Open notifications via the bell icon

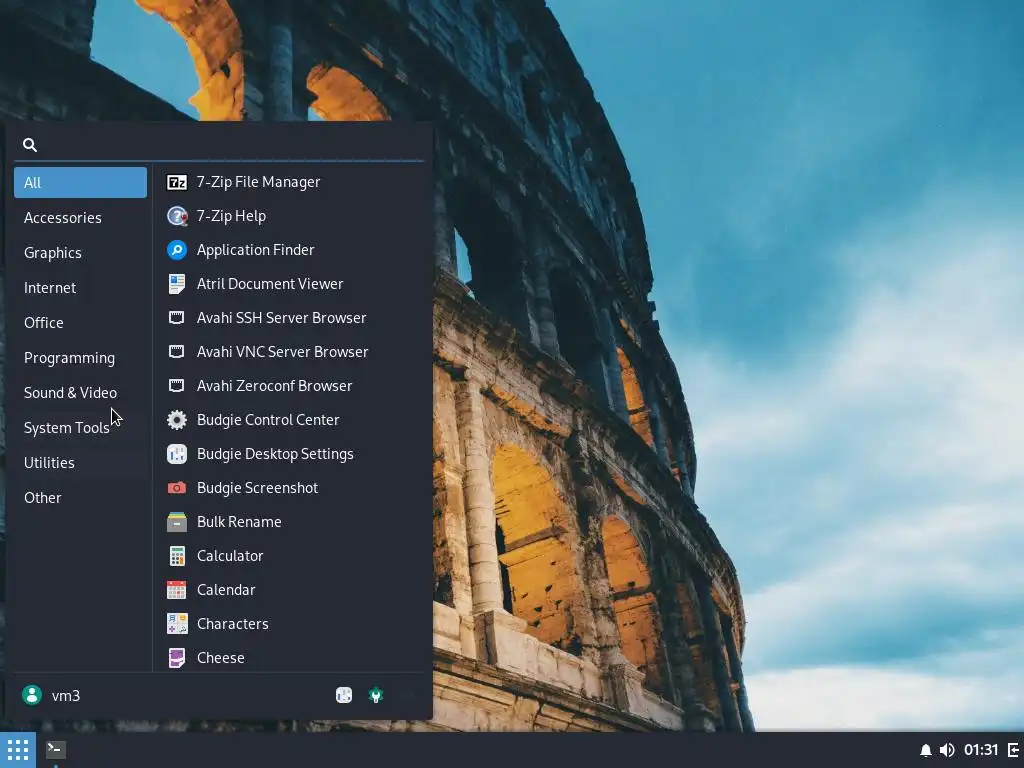925,750
